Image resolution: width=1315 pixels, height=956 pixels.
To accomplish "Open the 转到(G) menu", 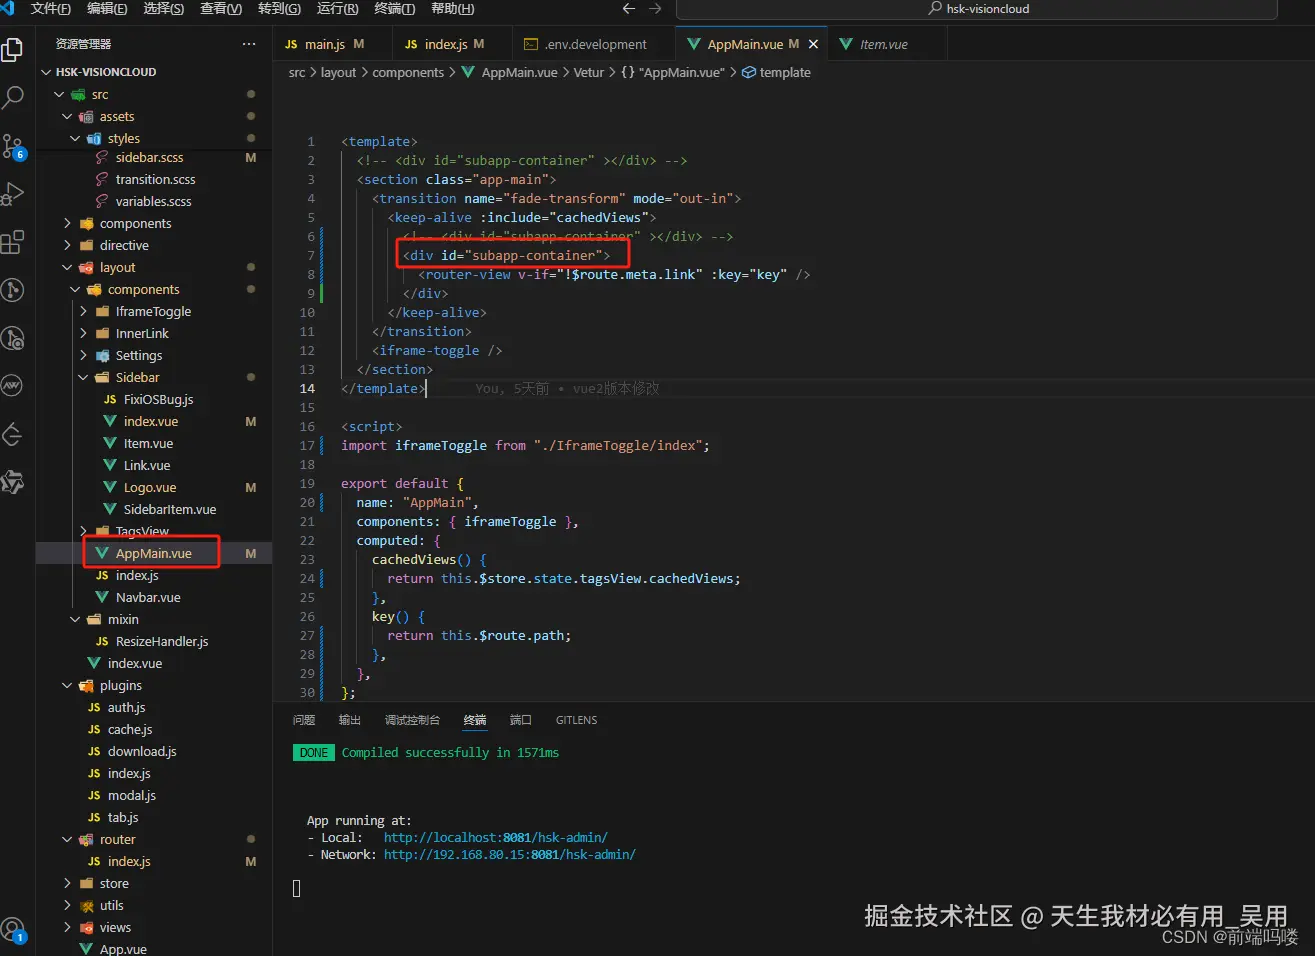I will tap(279, 9).
